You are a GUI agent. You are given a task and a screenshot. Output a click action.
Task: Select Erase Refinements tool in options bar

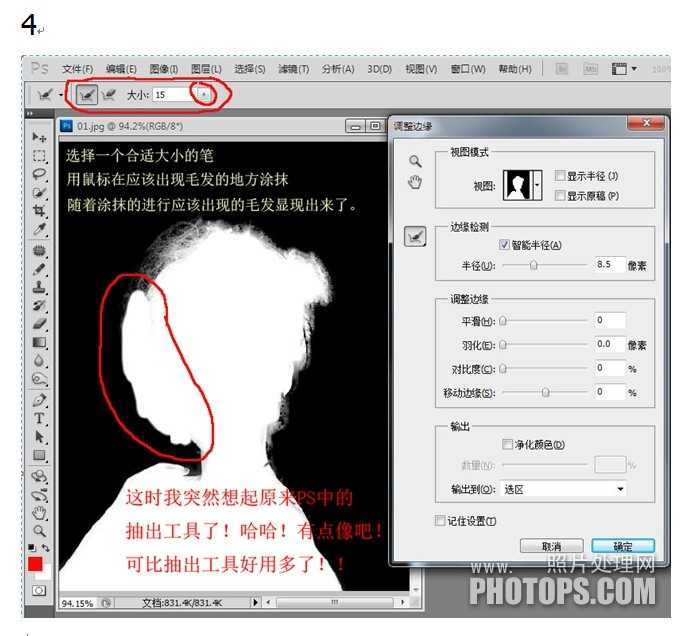point(108,94)
